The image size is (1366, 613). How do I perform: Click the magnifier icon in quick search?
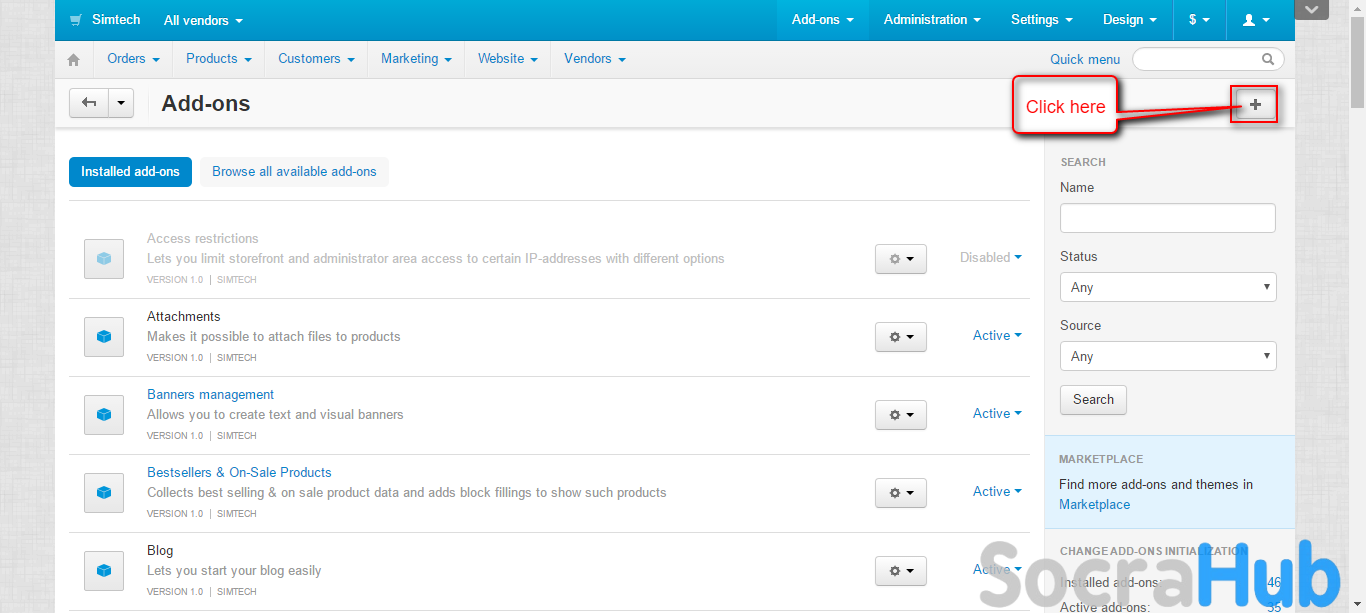(x=1268, y=59)
